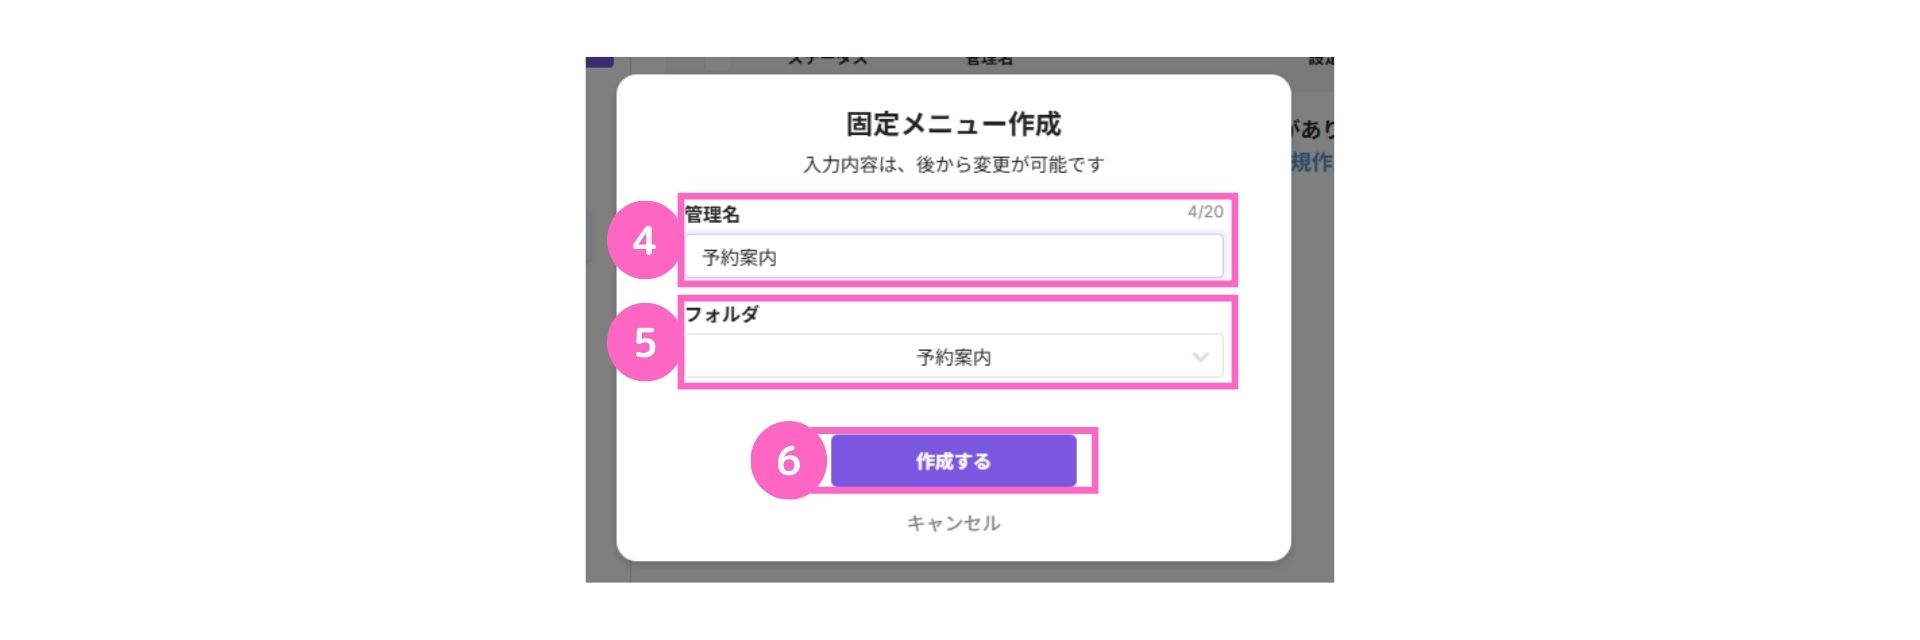Select the 管理名 column header behind dialog
Screen dimensions: 1920x640
tap(989, 61)
